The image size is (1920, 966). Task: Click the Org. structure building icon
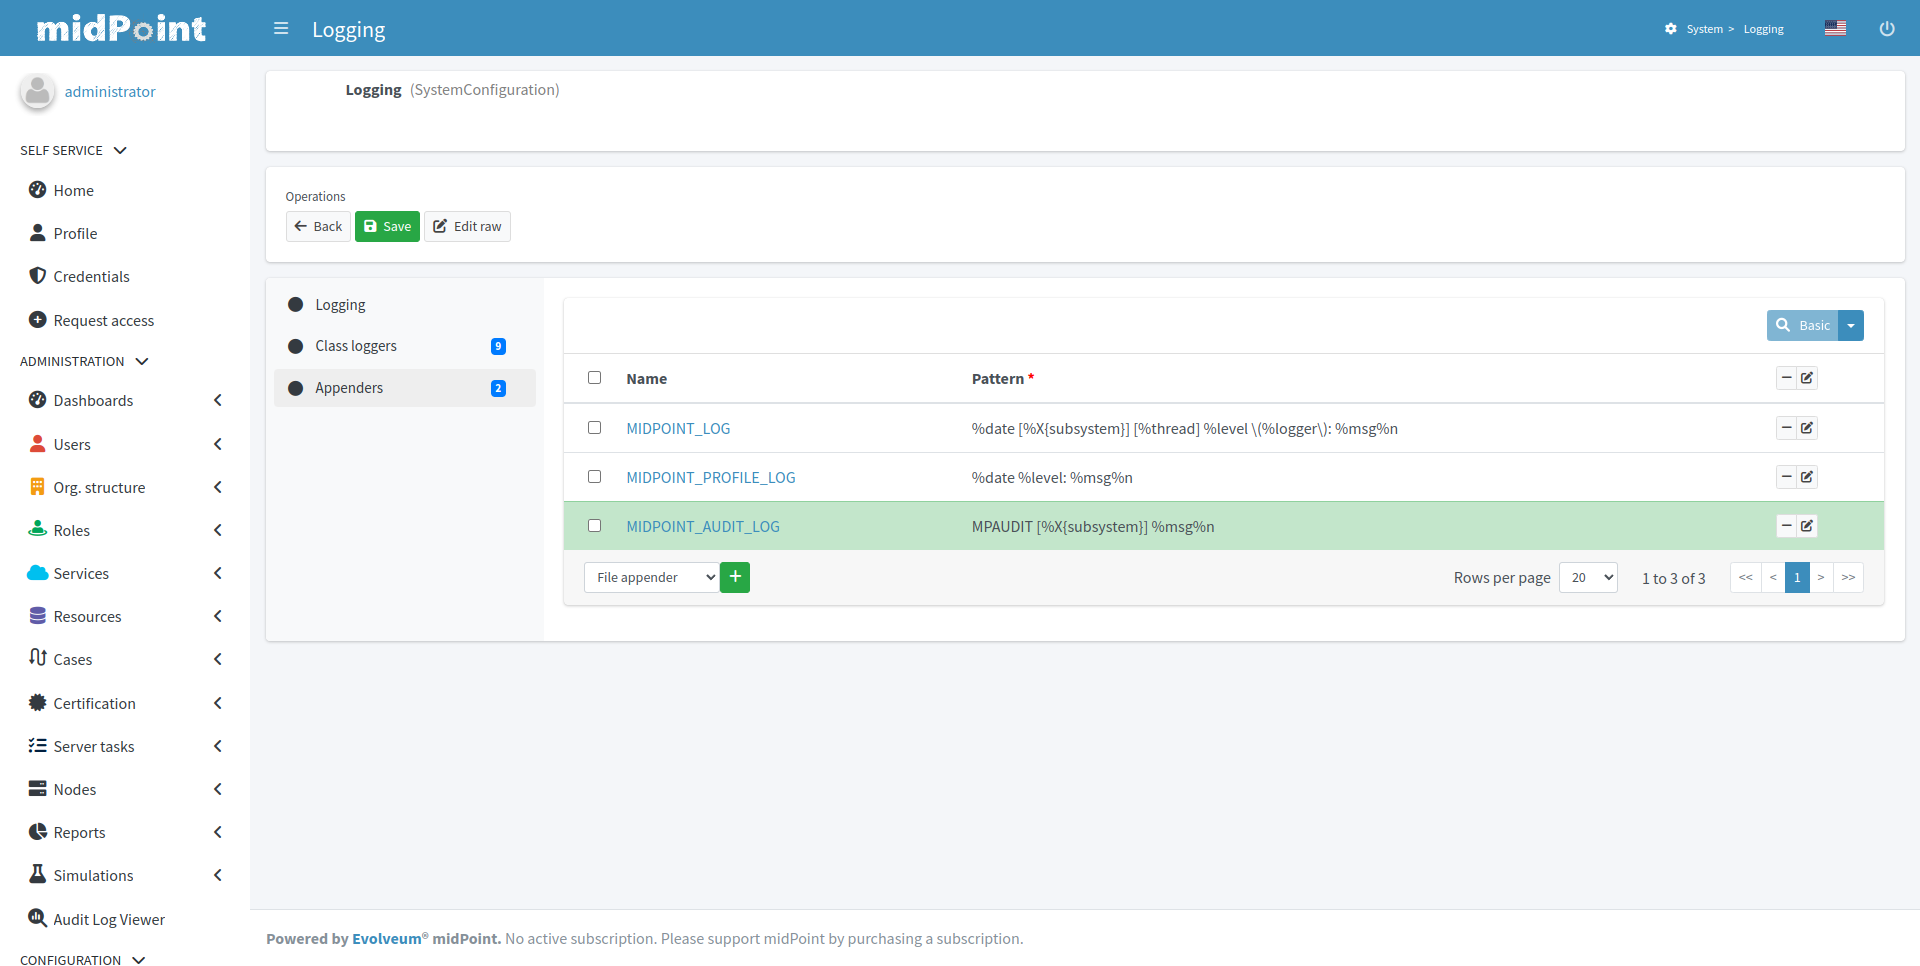click(38, 487)
